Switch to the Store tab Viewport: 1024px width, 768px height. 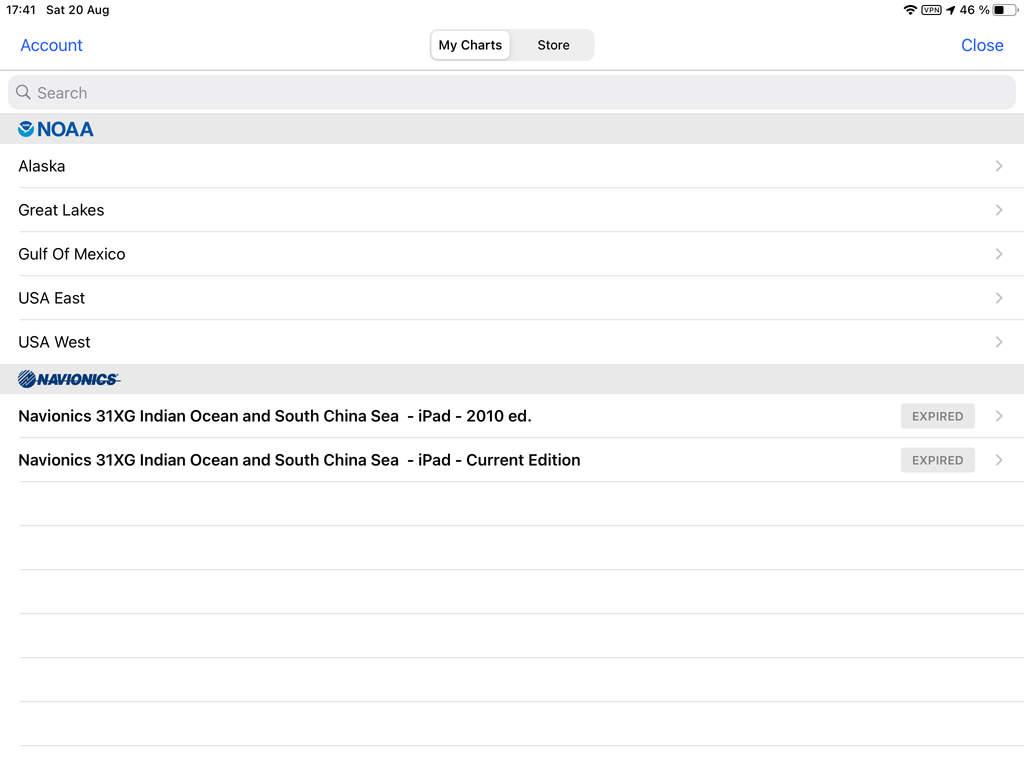(553, 45)
